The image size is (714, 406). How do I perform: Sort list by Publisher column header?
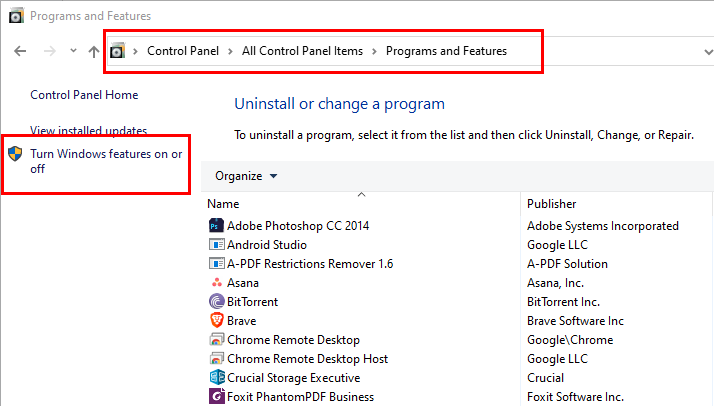[551, 204]
